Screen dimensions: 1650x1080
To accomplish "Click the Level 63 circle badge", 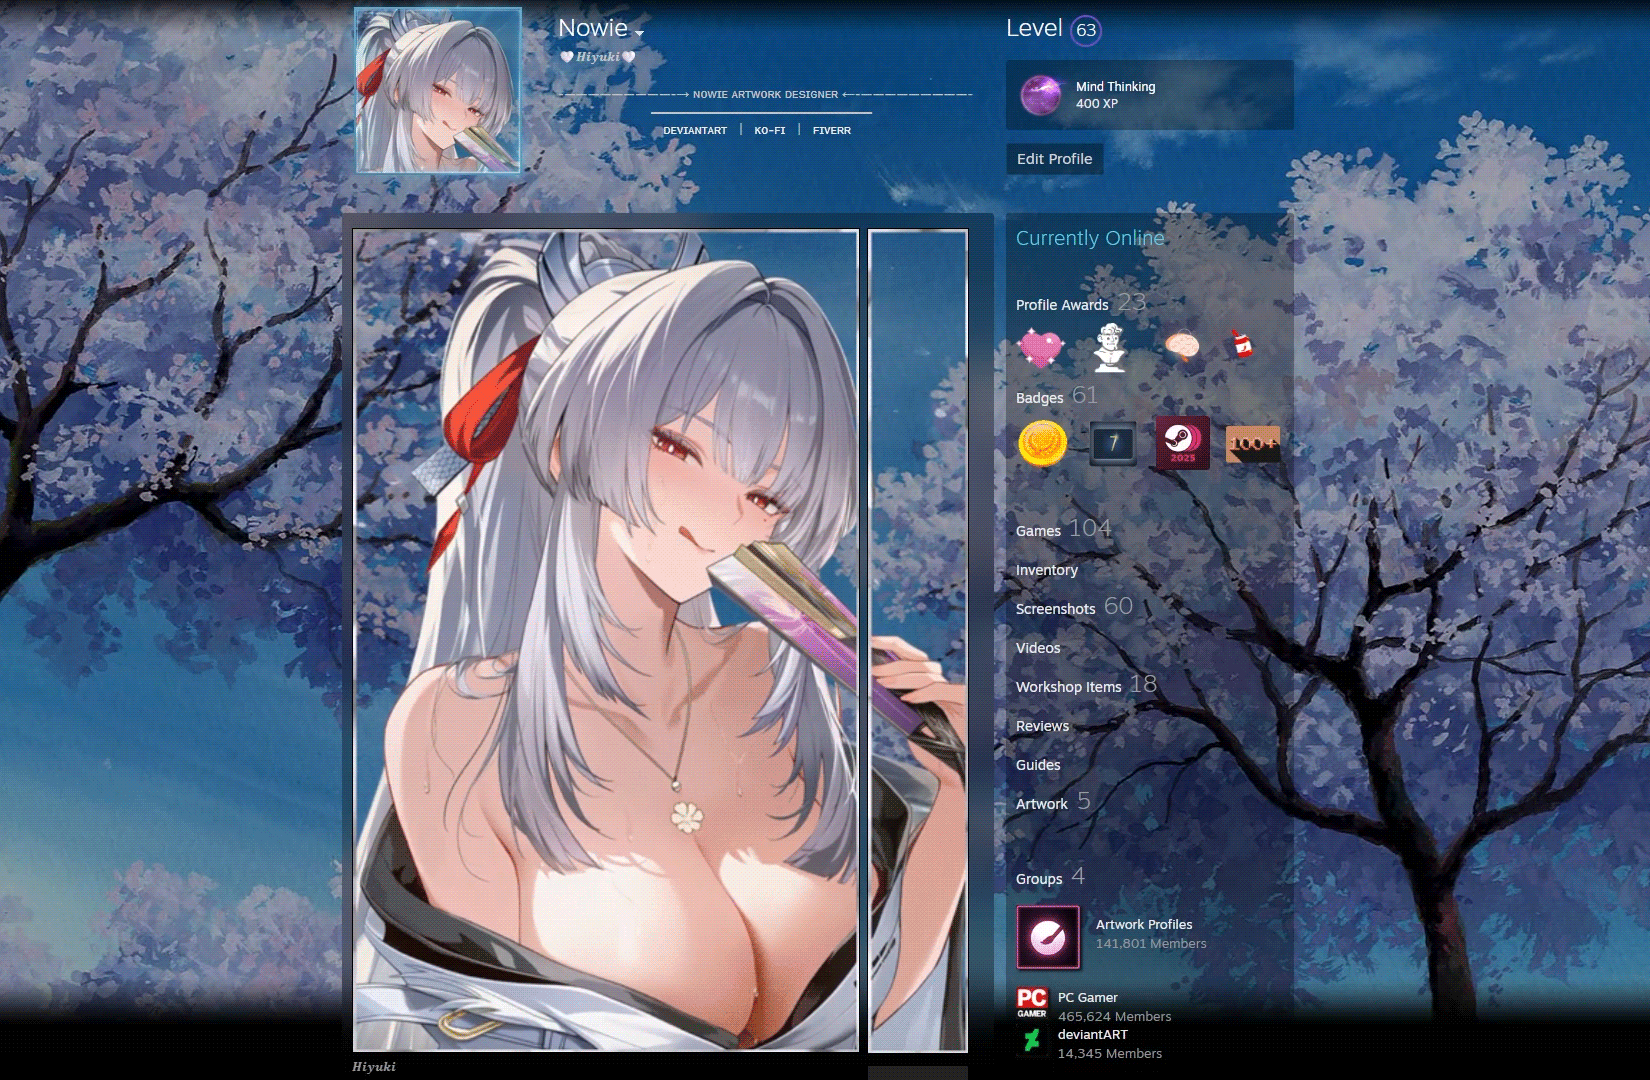I will (x=1086, y=30).
